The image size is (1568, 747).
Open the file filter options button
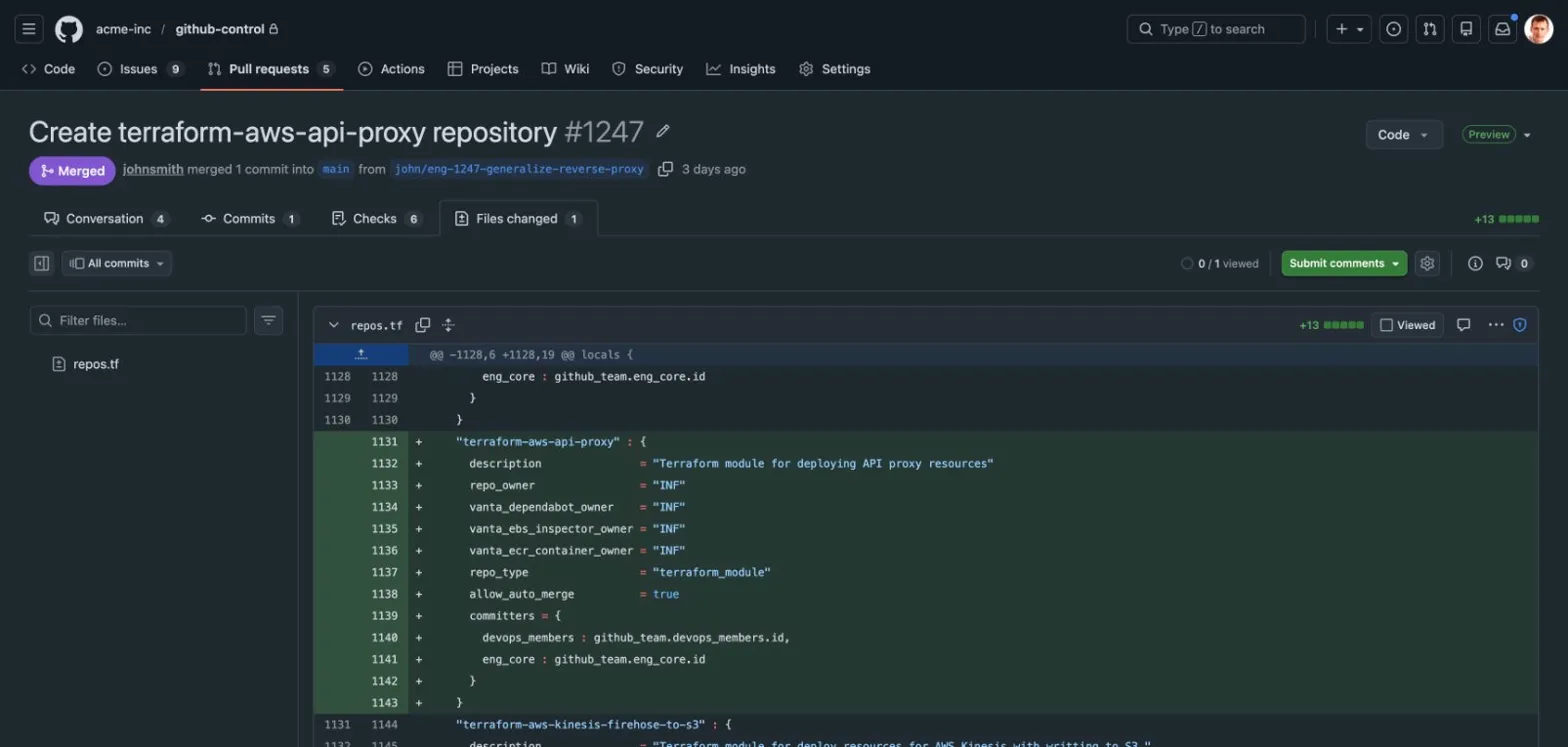tap(268, 320)
